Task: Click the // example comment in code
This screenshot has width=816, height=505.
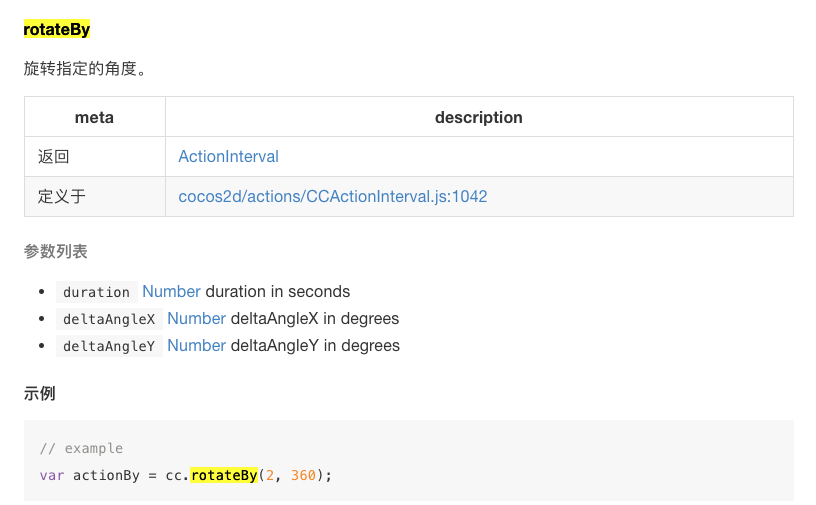Action: point(81,449)
